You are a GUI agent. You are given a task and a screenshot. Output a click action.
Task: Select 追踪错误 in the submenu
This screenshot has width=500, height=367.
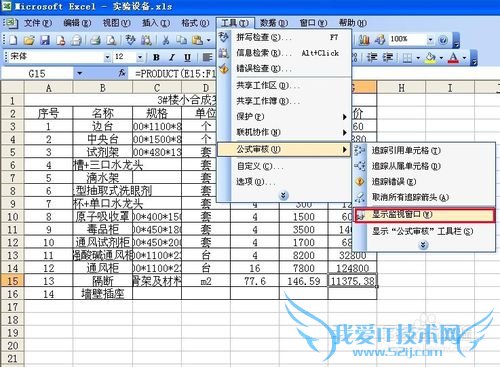(x=424, y=182)
